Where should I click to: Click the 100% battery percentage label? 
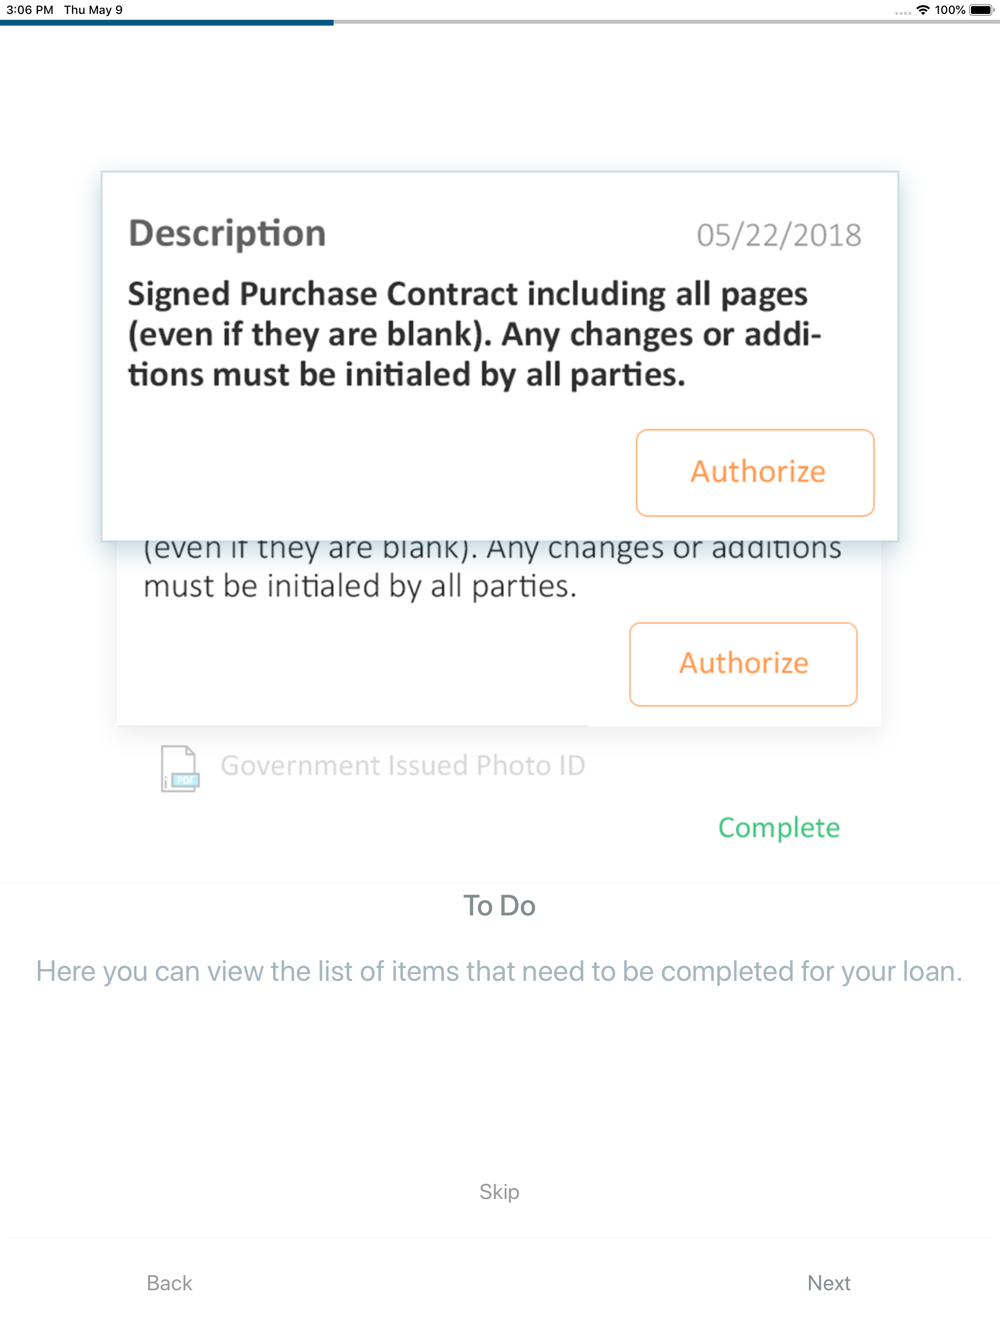click(950, 10)
